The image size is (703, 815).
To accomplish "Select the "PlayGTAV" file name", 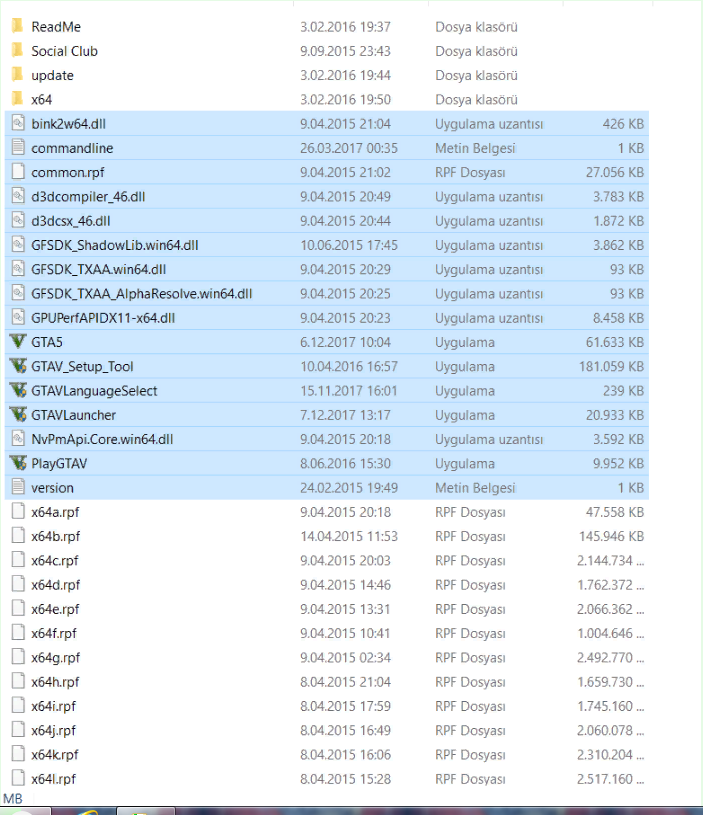I will point(59,464).
